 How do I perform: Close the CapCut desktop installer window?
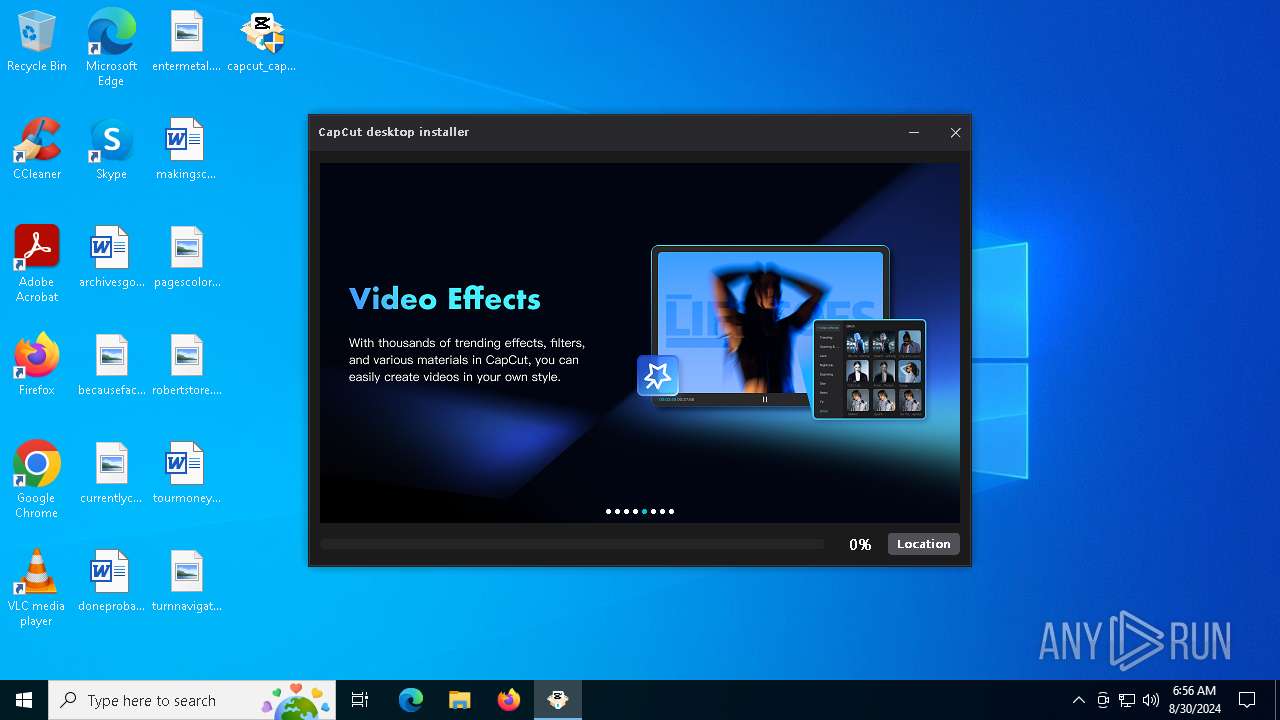(x=955, y=132)
